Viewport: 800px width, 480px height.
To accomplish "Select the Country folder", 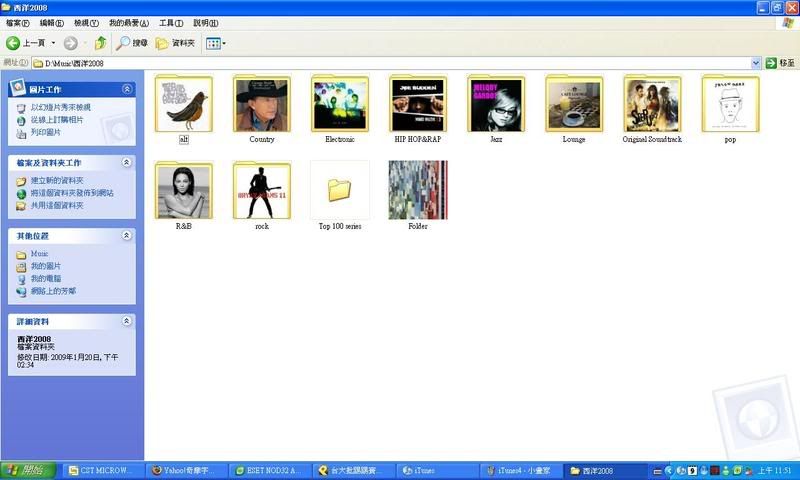I will point(262,104).
